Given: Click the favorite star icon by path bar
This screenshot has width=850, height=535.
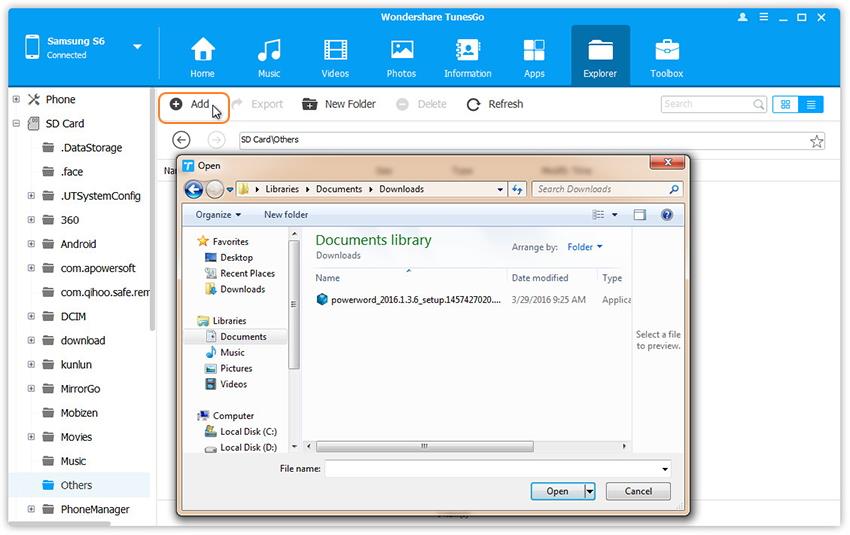Looking at the screenshot, I should coord(817,141).
